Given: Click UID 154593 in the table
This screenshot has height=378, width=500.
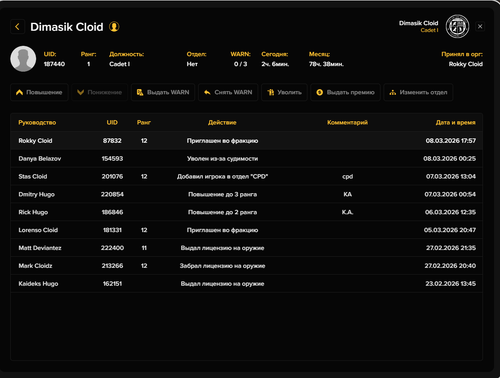Looking at the screenshot, I should pos(112,159).
